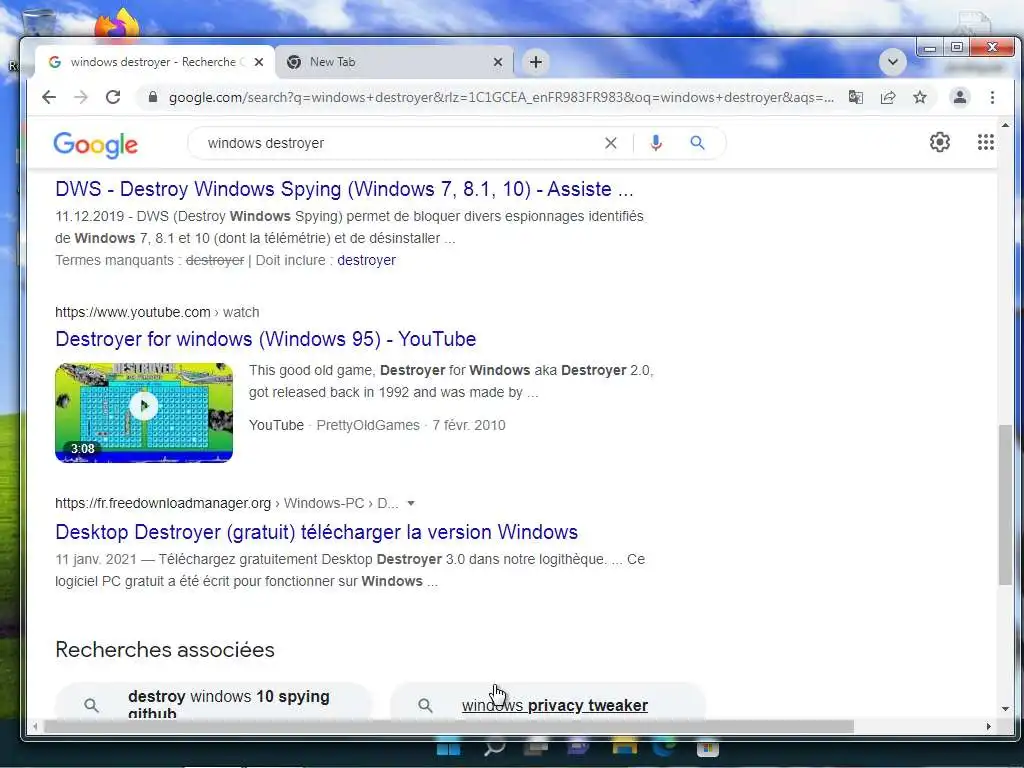
Task: Go back to previous page
Action: [x=49, y=97]
